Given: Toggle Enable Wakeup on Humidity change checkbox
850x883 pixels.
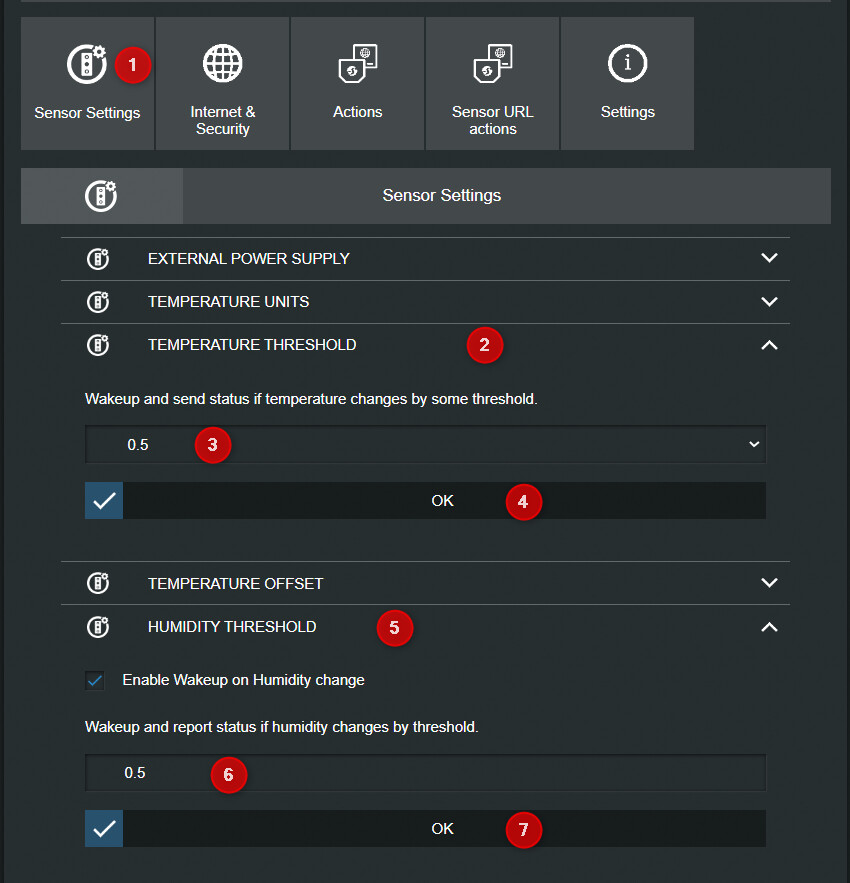Looking at the screenshot, I should (95, 680).
